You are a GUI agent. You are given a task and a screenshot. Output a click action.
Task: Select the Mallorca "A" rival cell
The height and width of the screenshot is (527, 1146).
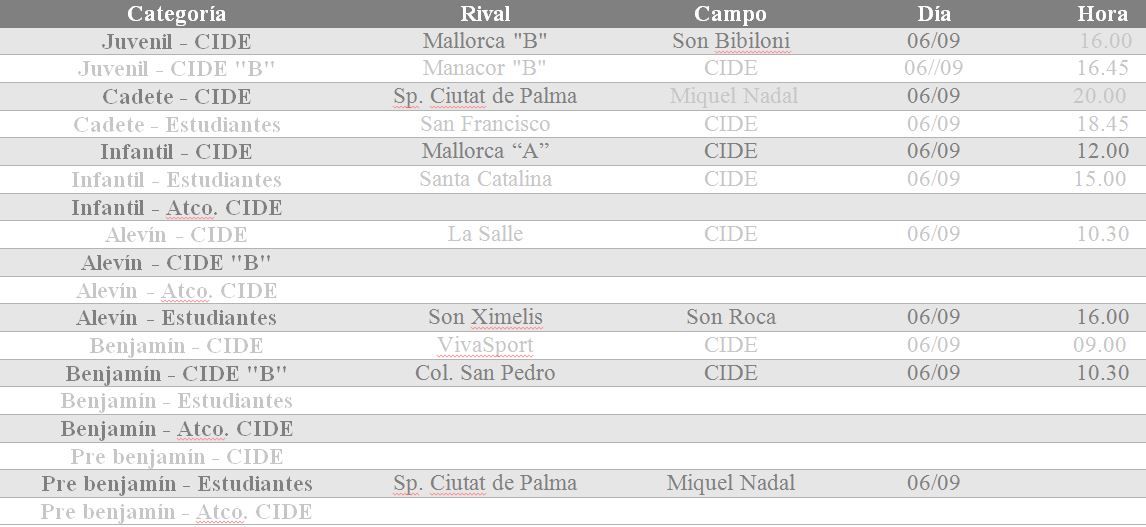coord(485,152)
